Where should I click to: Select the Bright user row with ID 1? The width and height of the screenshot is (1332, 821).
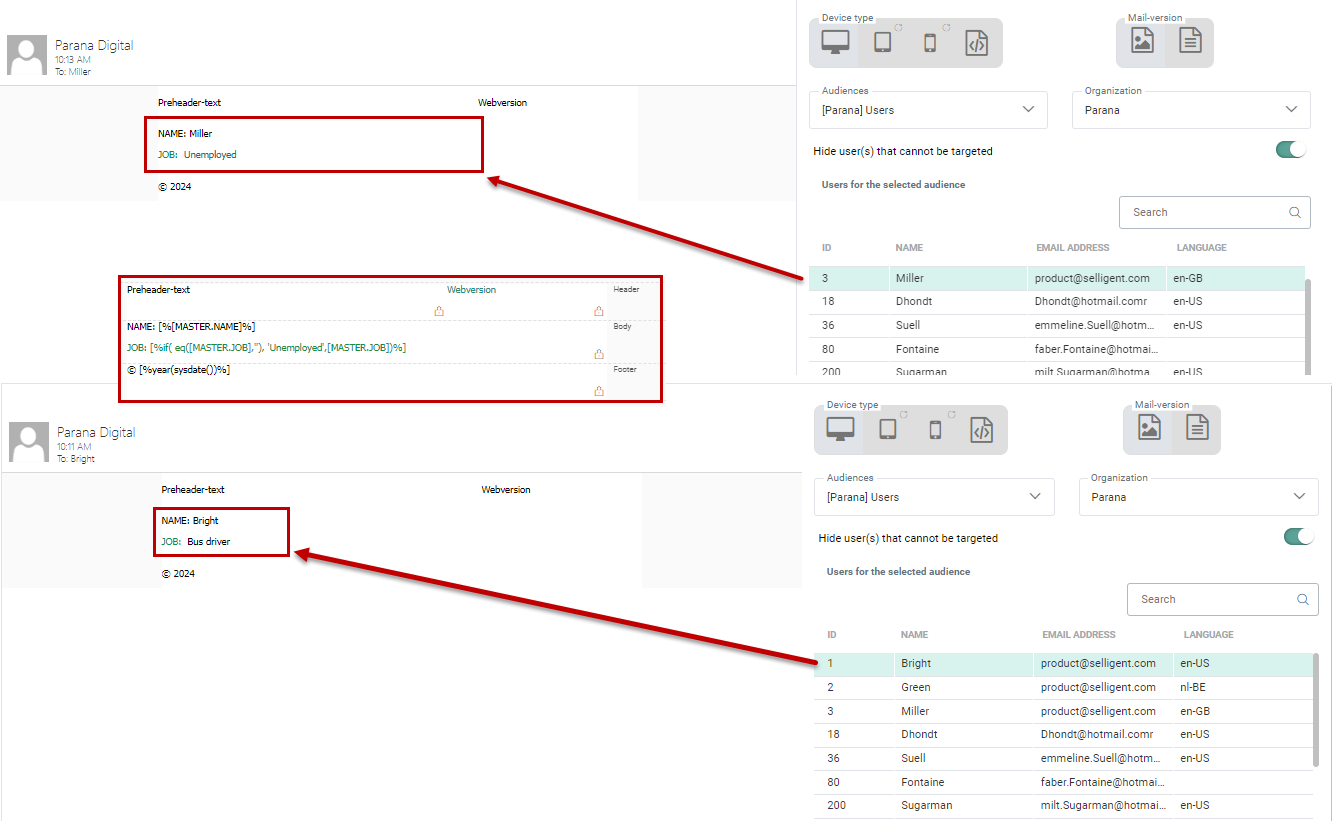[x=915, y=663]
